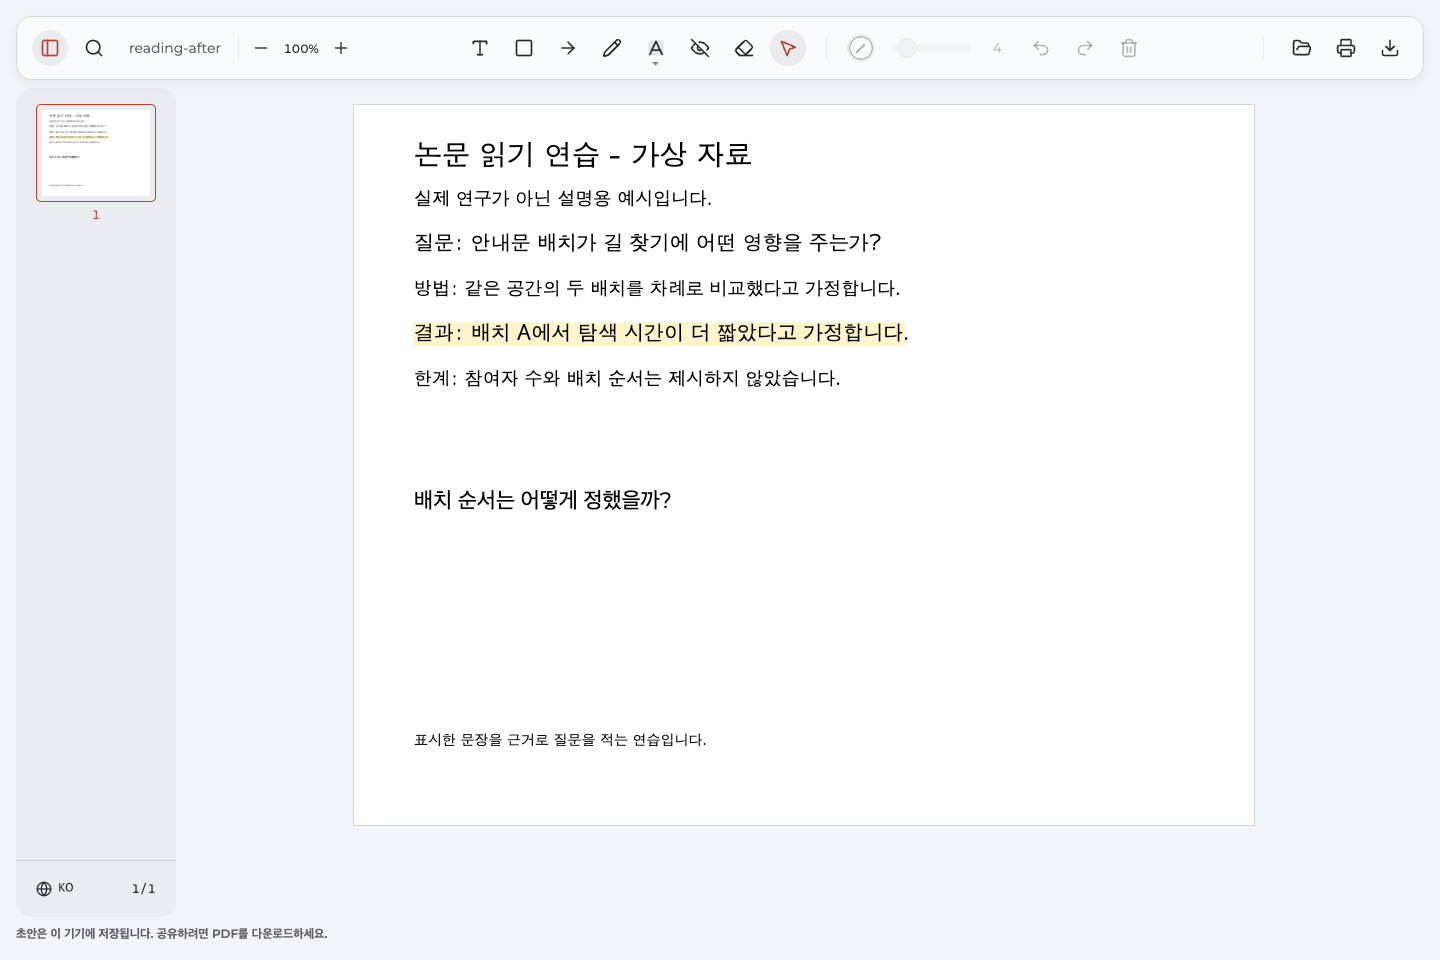
Task: Click annotation text 배치 순서는 어떻게 정했을까?
Action: click(x=542, y=499)
